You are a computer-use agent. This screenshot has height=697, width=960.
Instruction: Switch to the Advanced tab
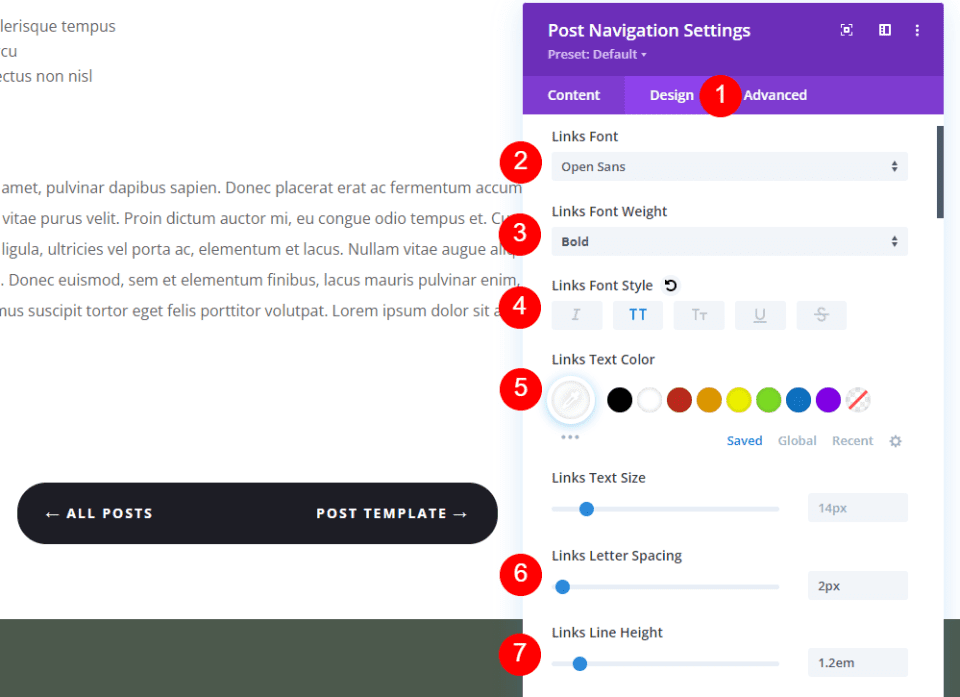[775, 95]
